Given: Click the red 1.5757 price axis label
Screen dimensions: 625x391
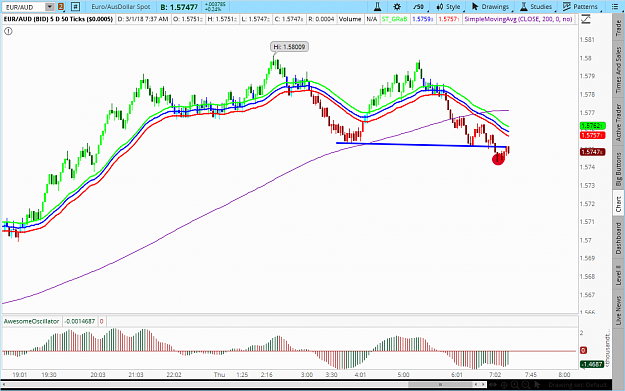Looking at the screenshot, I should point(592,136).
